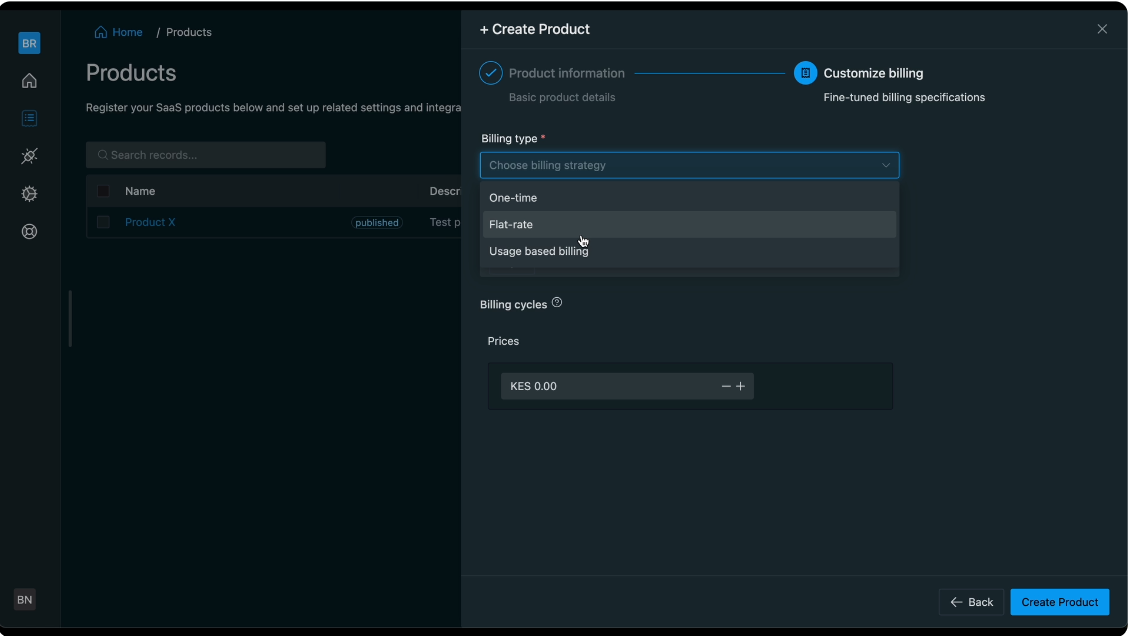
Task: Pick the Usage based billing option
Action: pos(539,252)
